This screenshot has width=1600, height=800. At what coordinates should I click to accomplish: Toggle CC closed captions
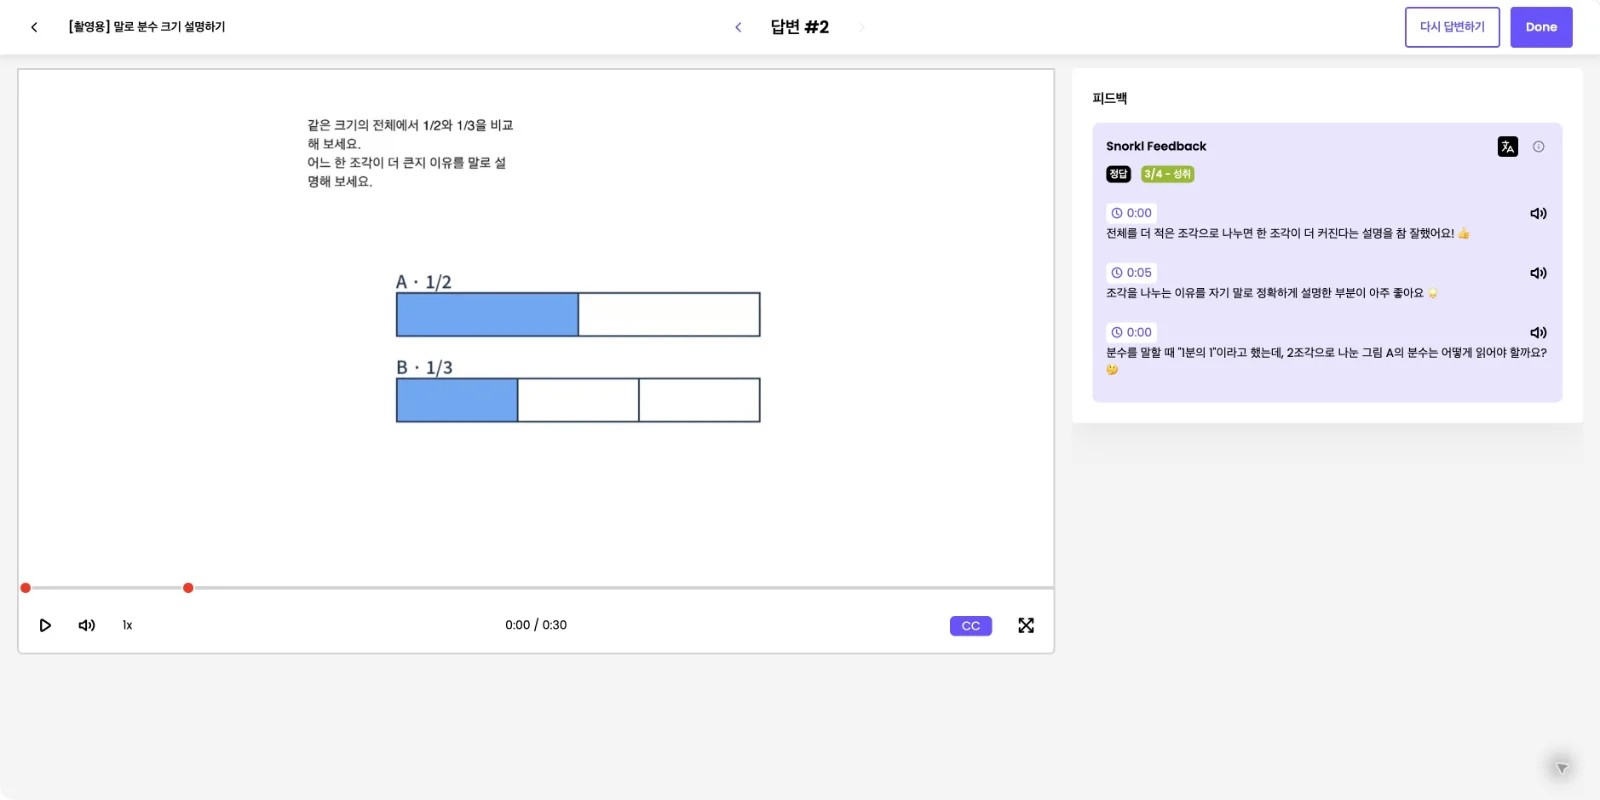(x=971, y=626)
